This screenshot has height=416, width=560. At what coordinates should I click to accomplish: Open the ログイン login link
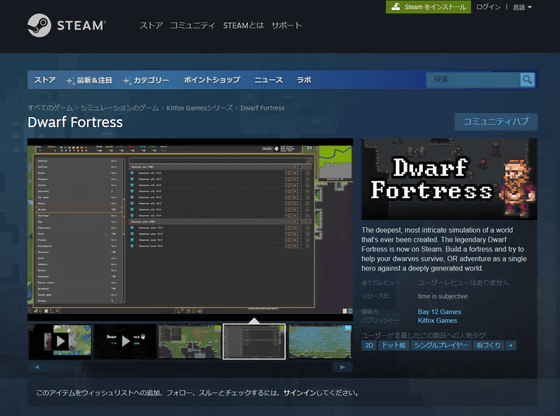(x=488, y=7)
